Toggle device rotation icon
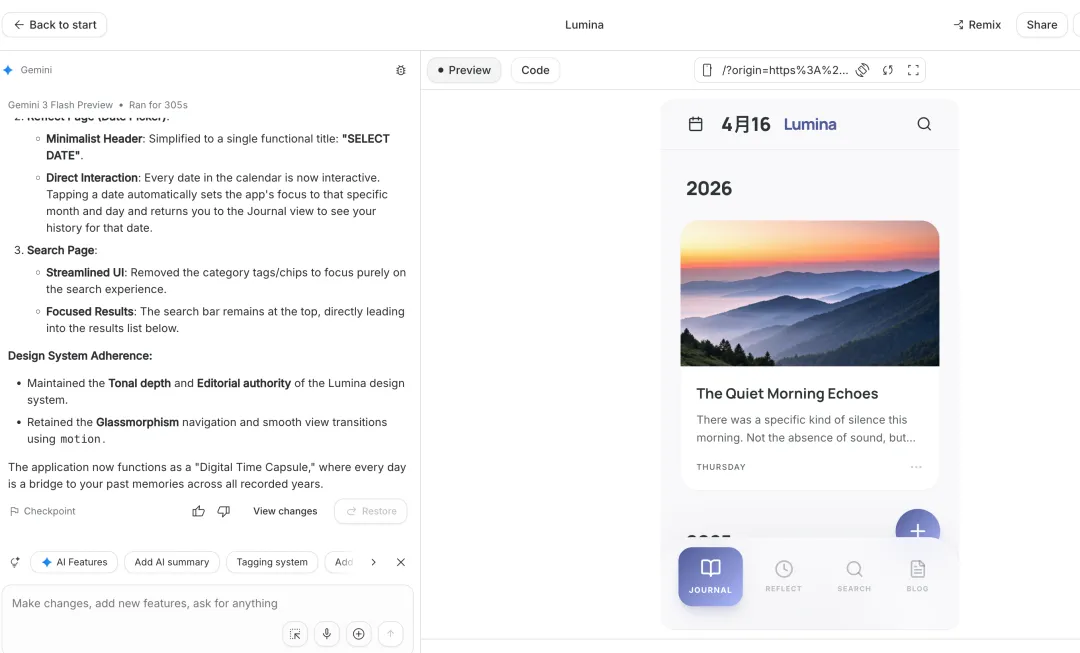Image resolution: width=1080 pixels, height=653 pixels. pyautogui.click(x=862, y=70)
